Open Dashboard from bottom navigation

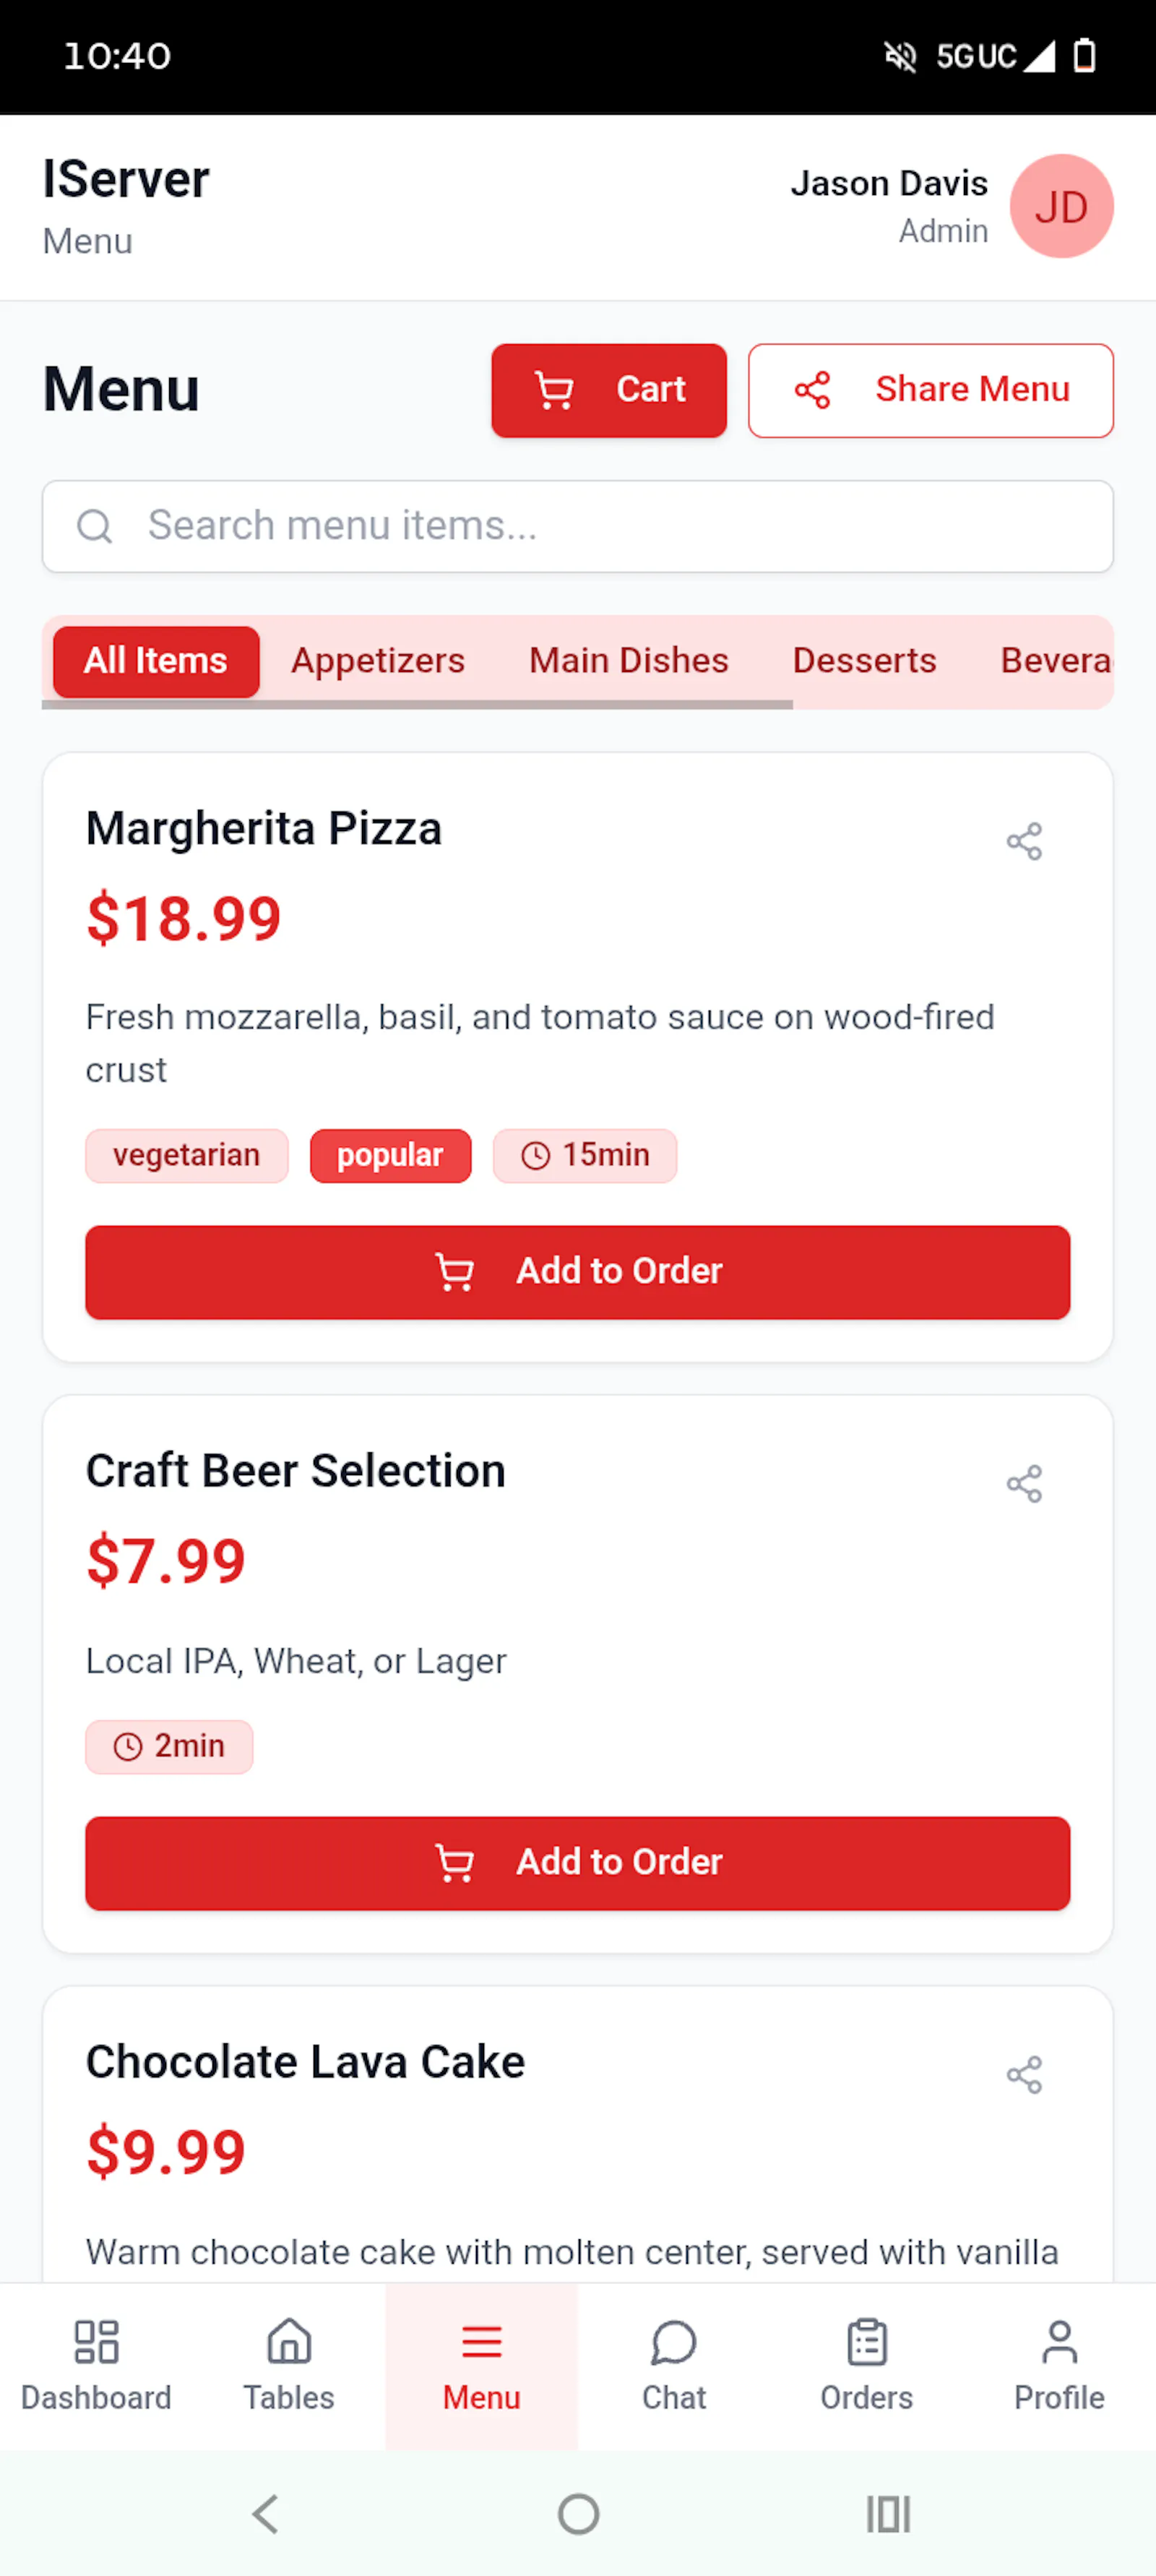[96, 2366]
